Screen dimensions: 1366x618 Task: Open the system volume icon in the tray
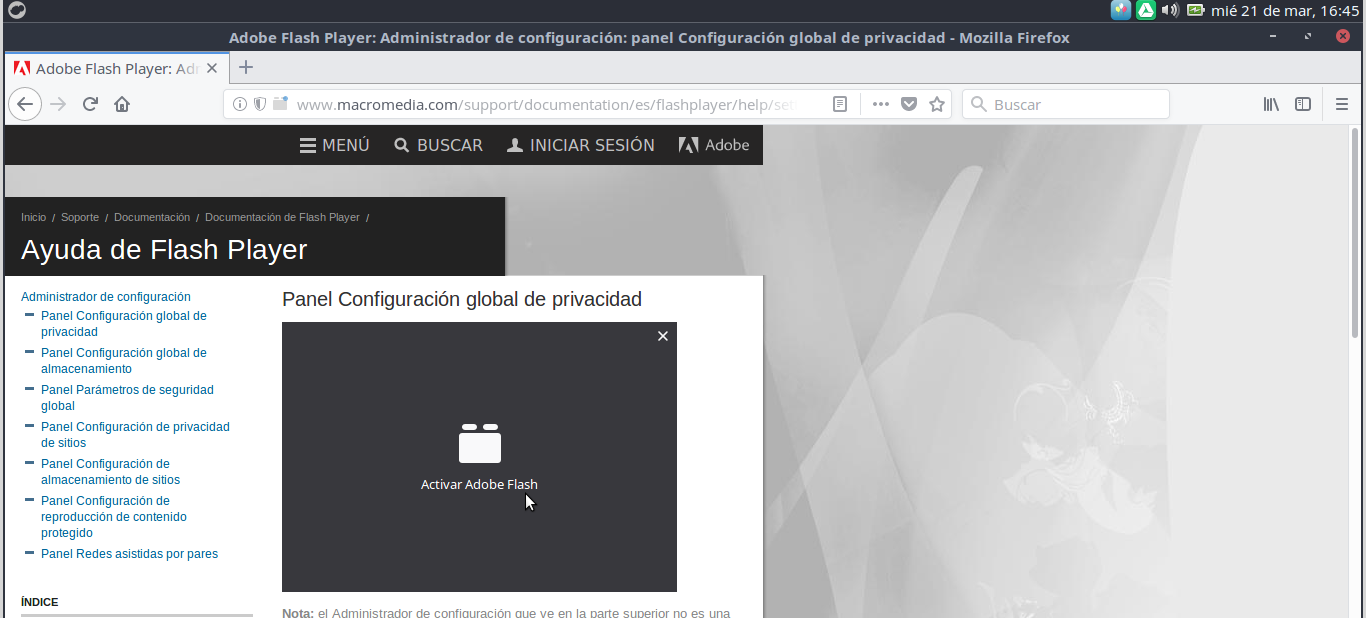(x=1171, y=10)
